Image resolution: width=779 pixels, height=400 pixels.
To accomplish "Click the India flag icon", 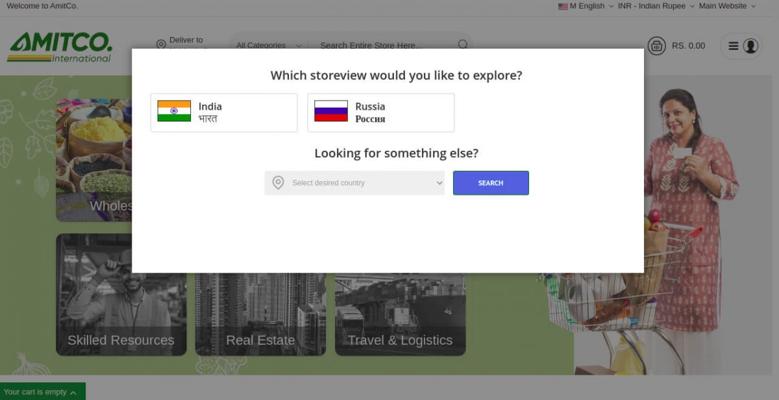I will point(174,111).
